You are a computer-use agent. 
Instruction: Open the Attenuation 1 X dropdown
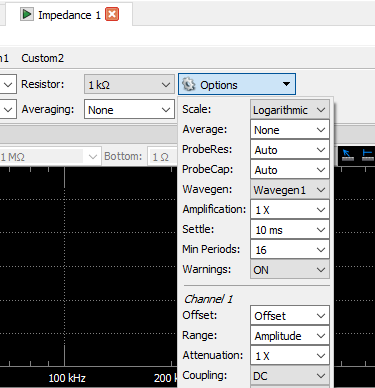pyautogui.click(x=290, y=355)
